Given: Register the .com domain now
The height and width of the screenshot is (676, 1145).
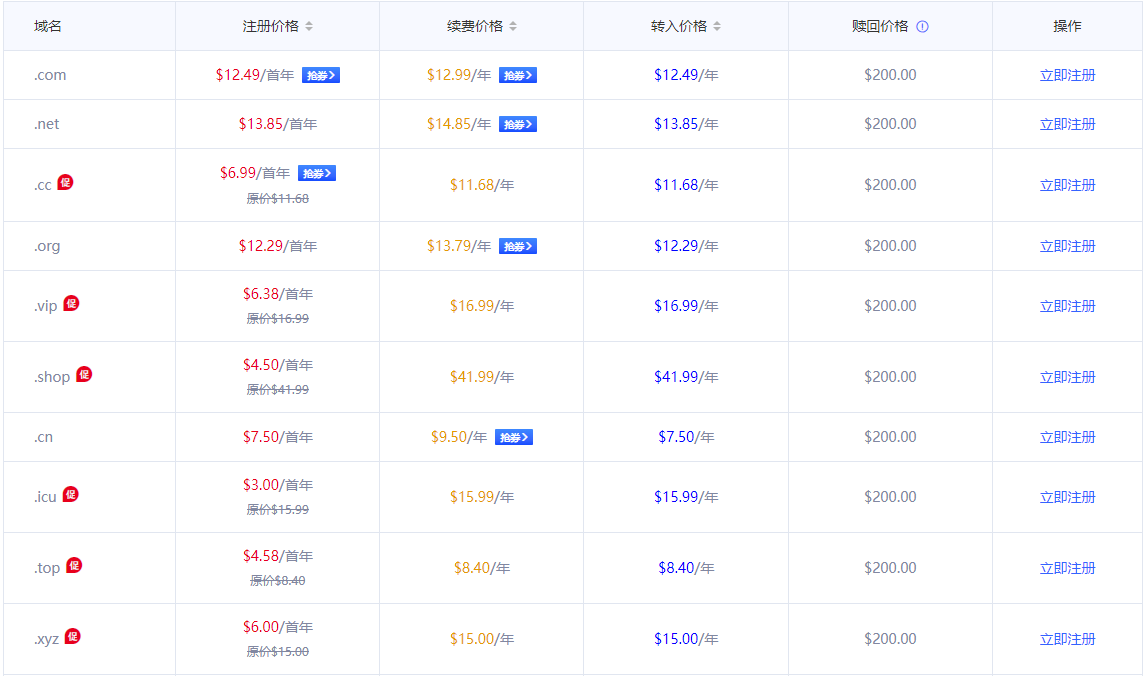Looking at the screenshot, I should coord(1067,75).
